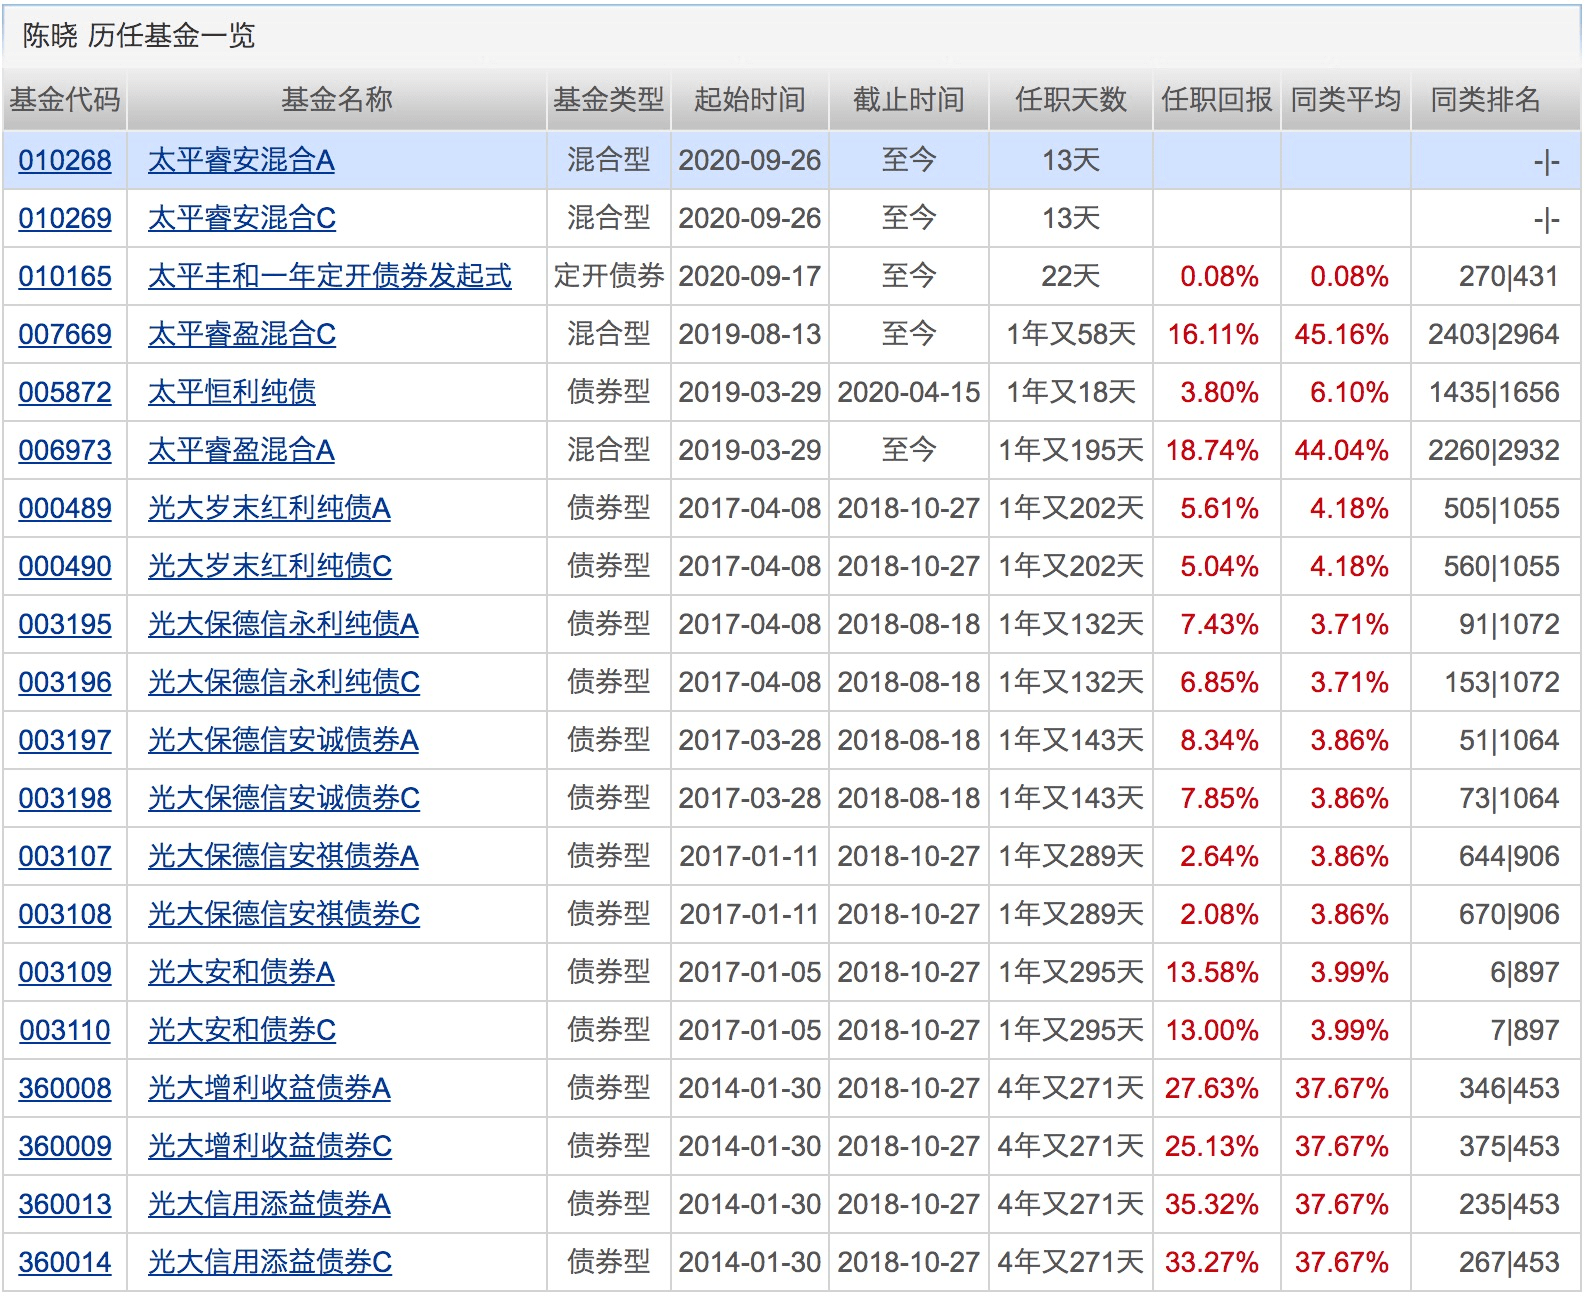Open fund code link 003107
Image resolution: width=1588 pixels, height=1304 pixels.
coord(65,856)
